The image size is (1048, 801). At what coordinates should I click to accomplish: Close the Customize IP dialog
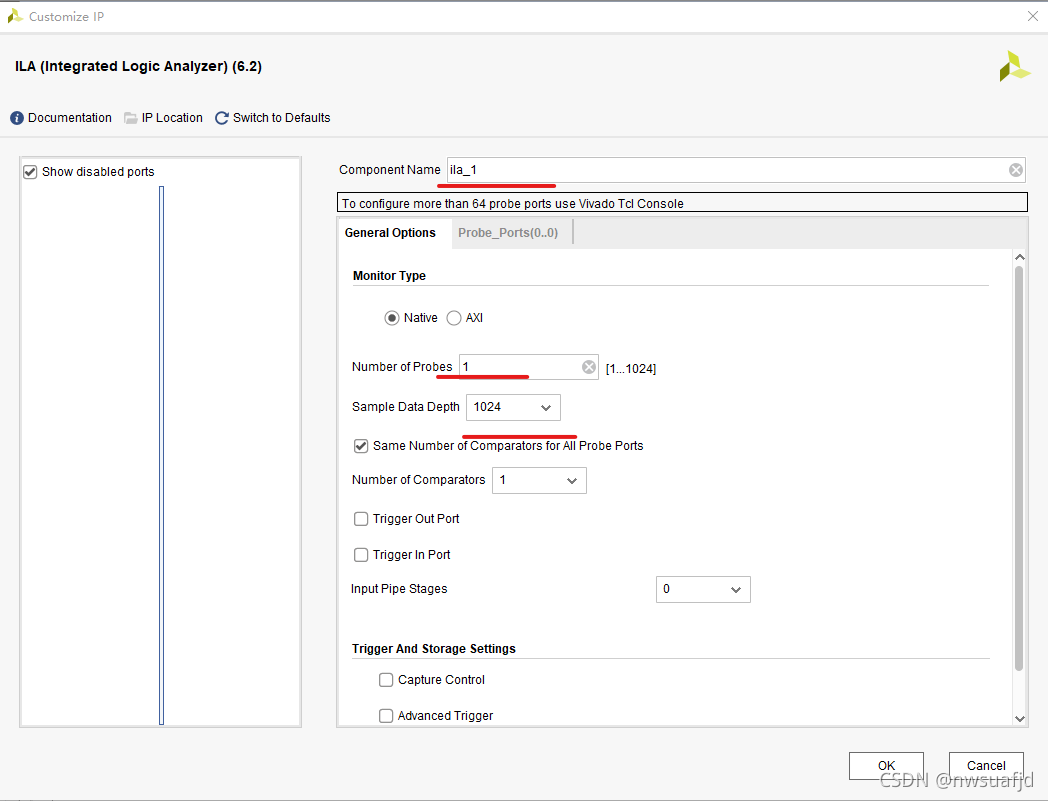[1033, 16]
